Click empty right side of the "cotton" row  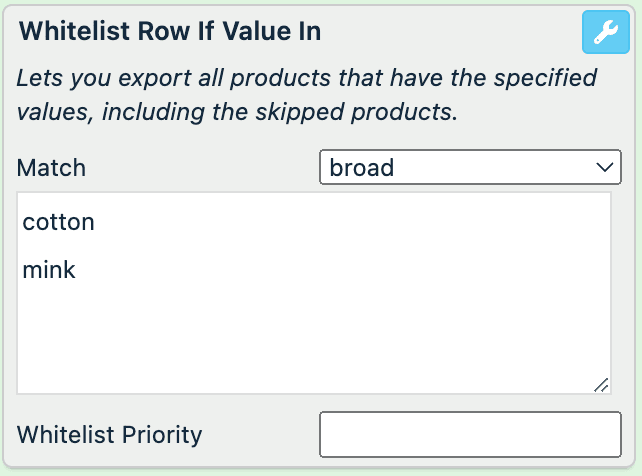400,222
